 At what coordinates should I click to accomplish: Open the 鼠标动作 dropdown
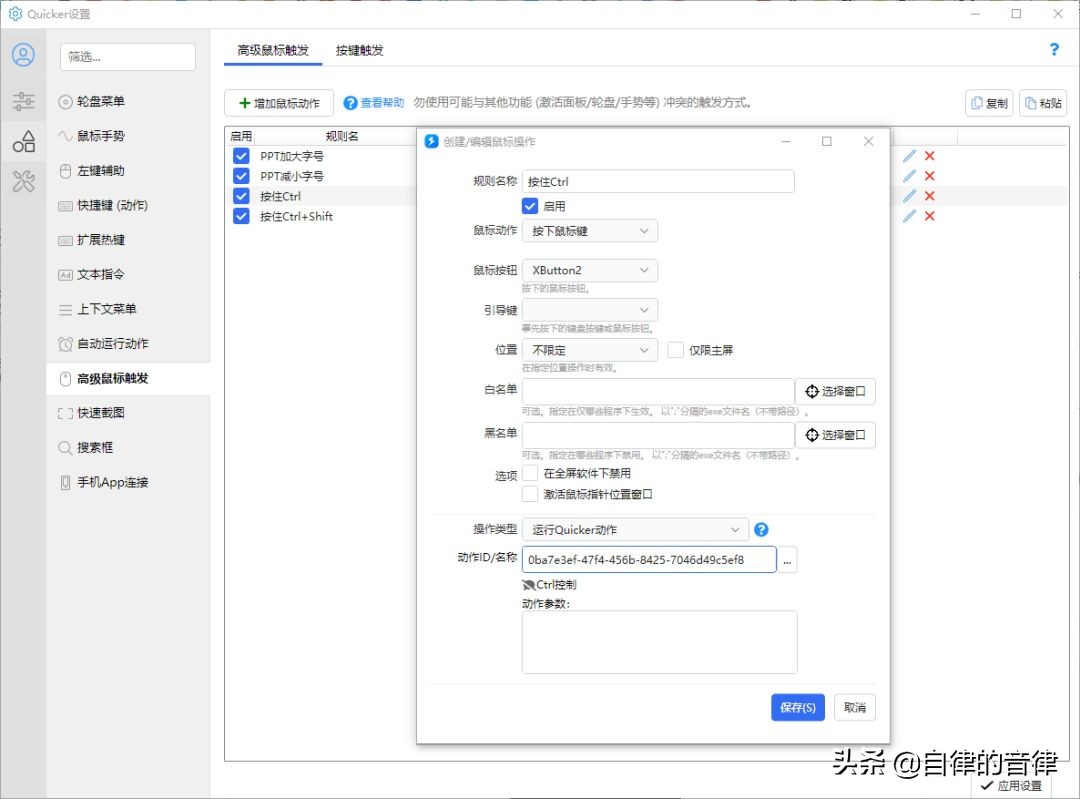[x=590, y=231]
